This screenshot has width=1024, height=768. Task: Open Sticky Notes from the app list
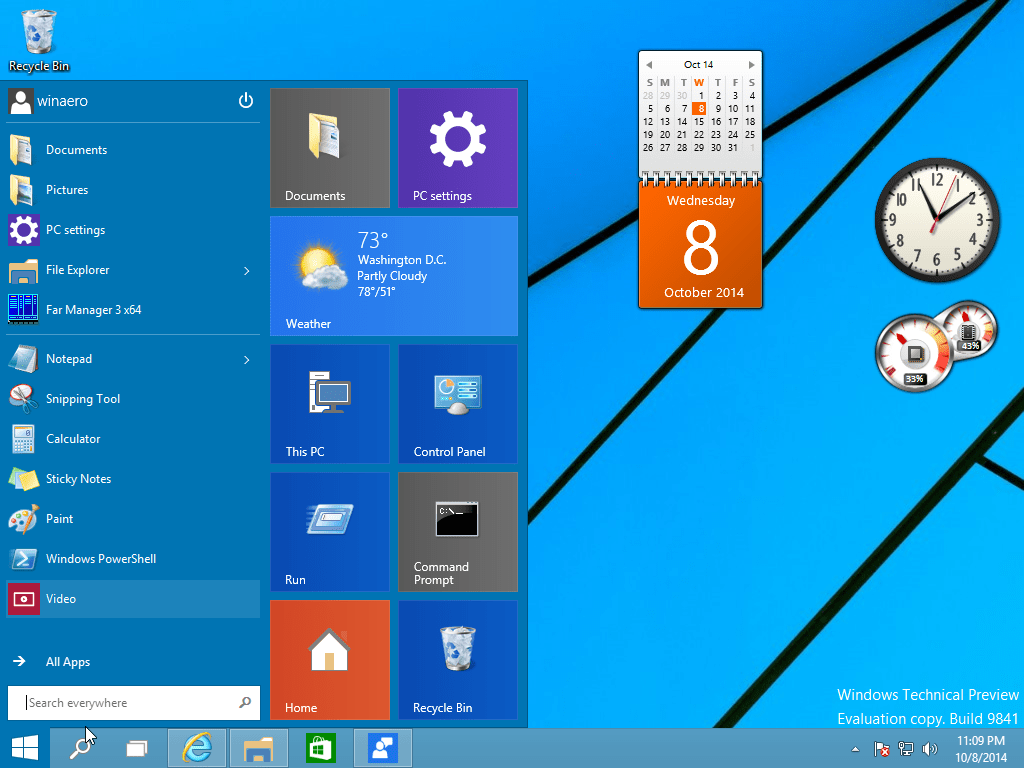pyautogui.click(x=78, y=479)
